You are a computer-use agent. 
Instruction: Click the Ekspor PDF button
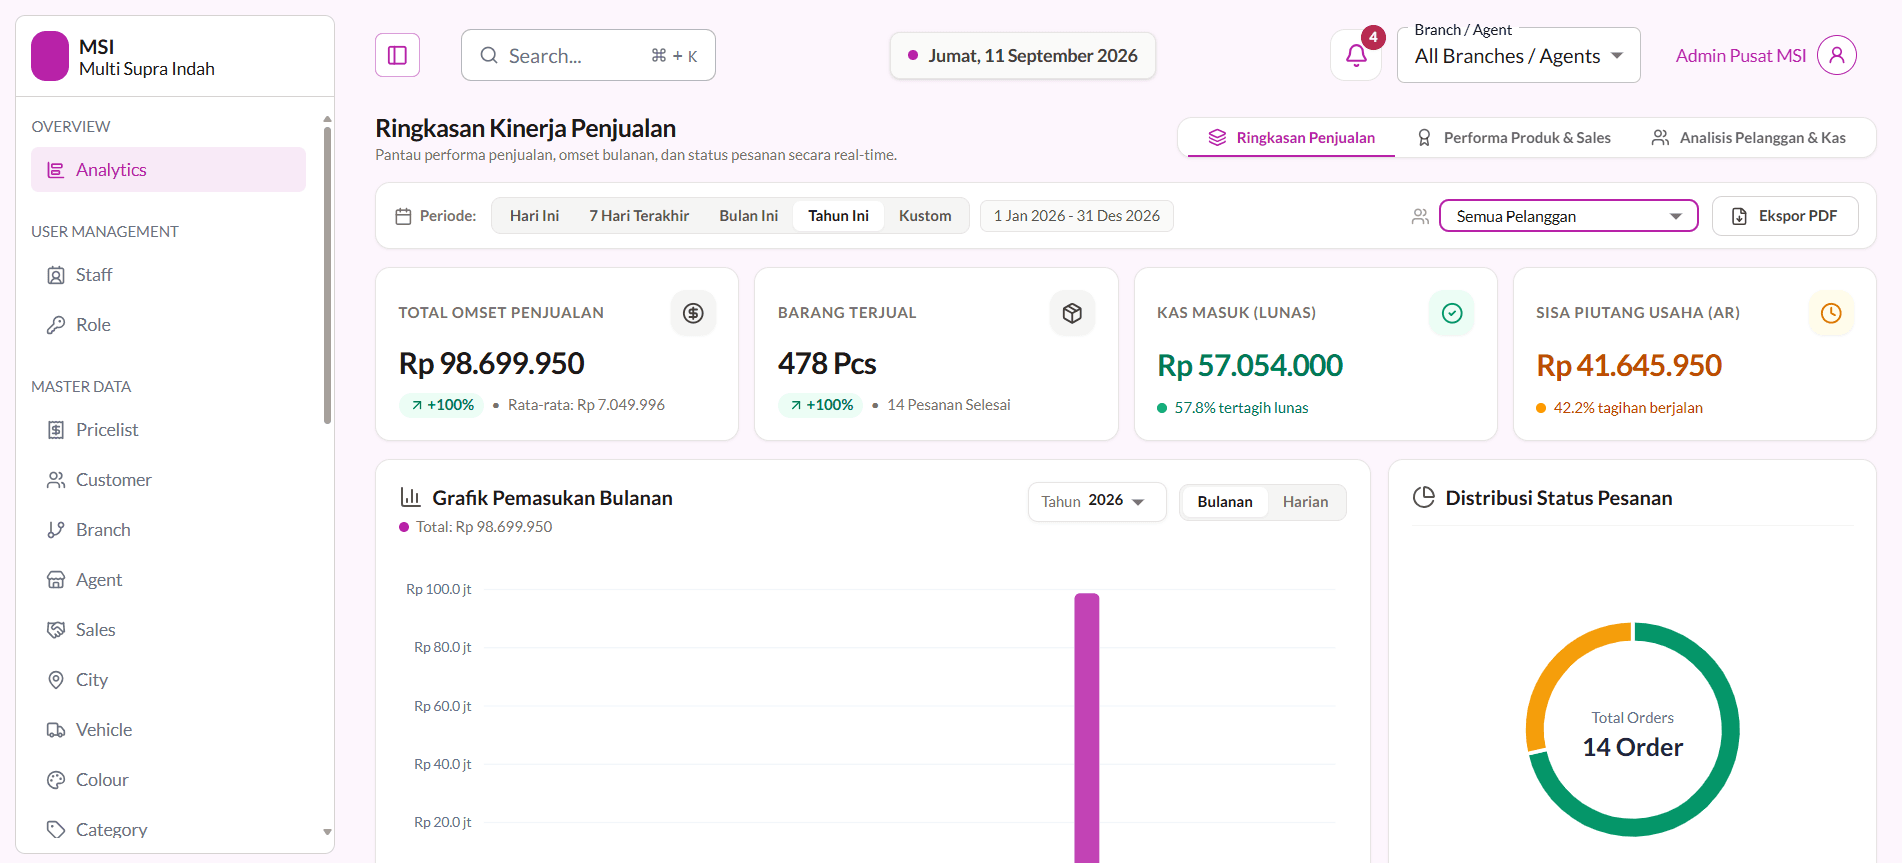pos(1785,216)
